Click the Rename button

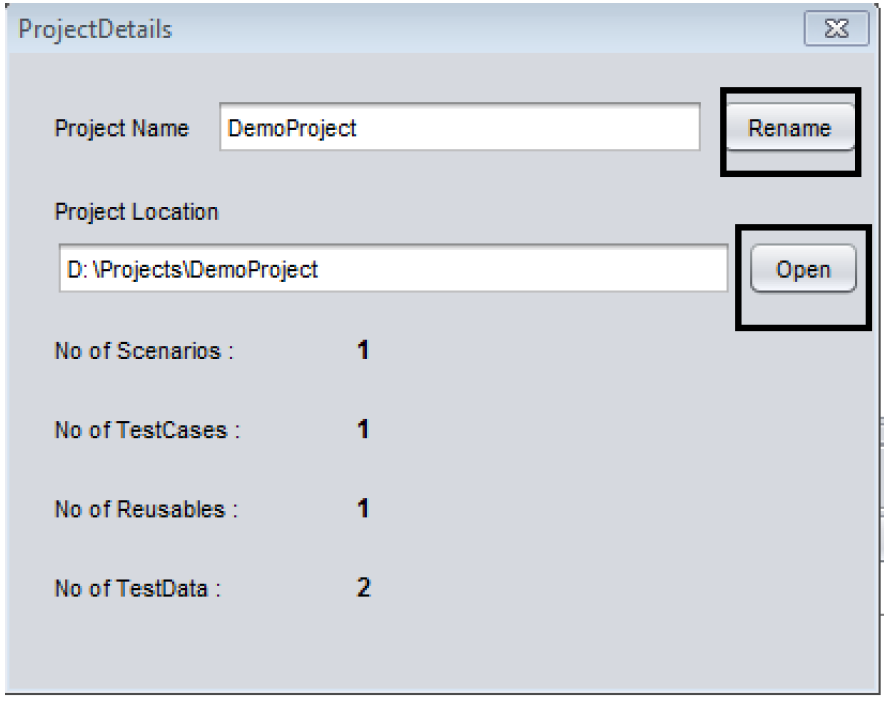[x=789, y=128]
